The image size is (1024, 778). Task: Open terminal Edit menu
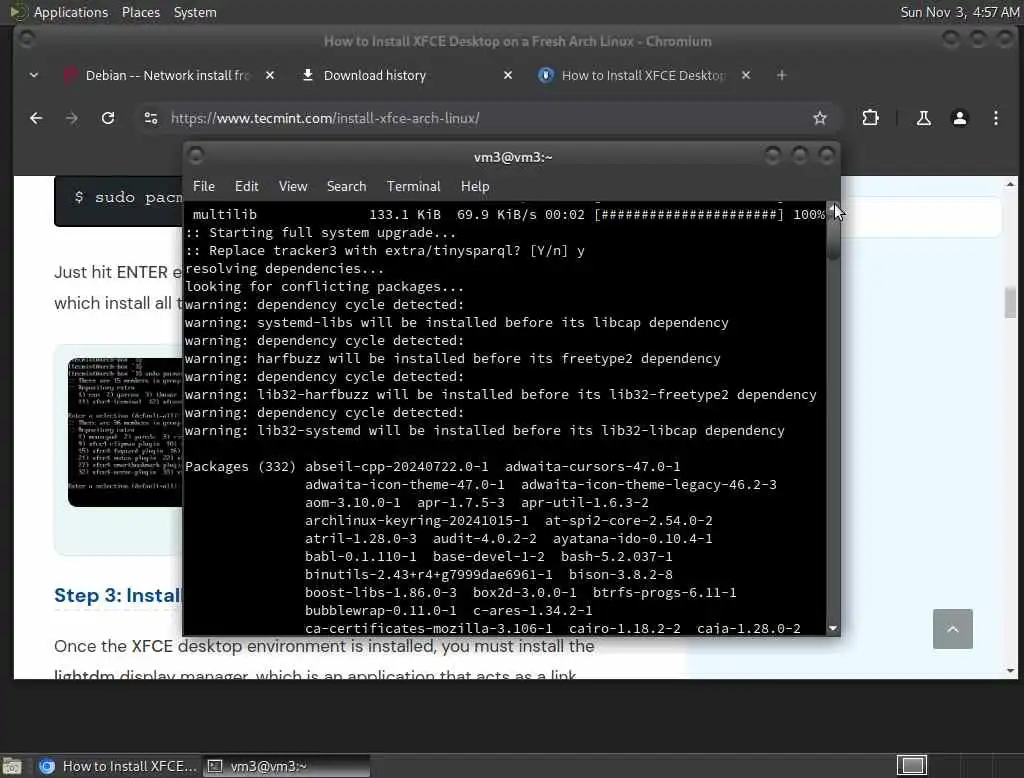click(x=246, y=186)
